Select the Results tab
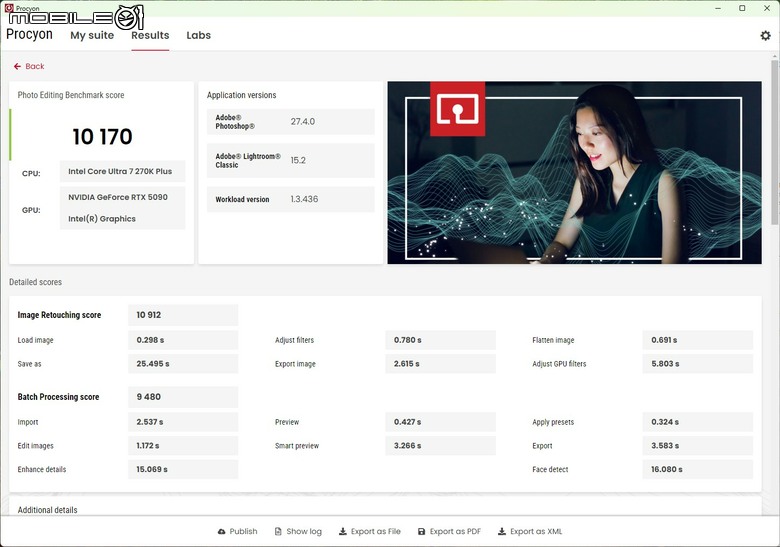Image resolution: width=780 pixels, height=547 pixels. pyautogui.click(x=150, y=35)
